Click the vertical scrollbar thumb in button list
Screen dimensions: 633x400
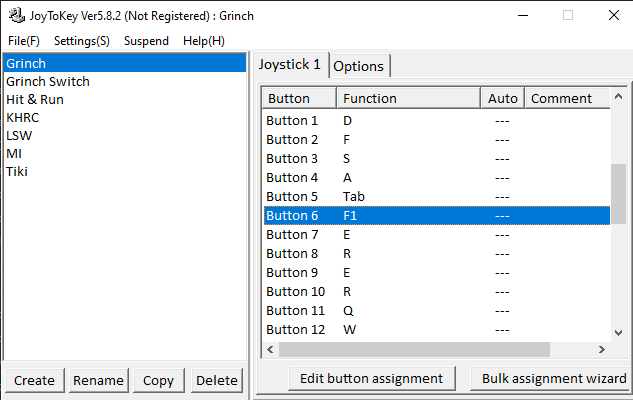618,194
